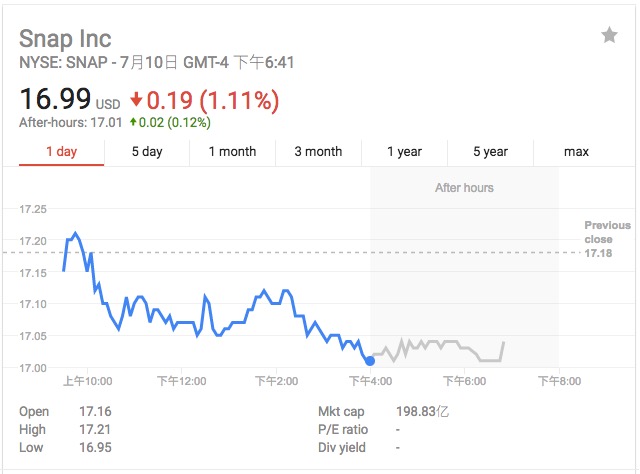
Task: Click the star icon to follow stock
Action: [x=609, y=36]
